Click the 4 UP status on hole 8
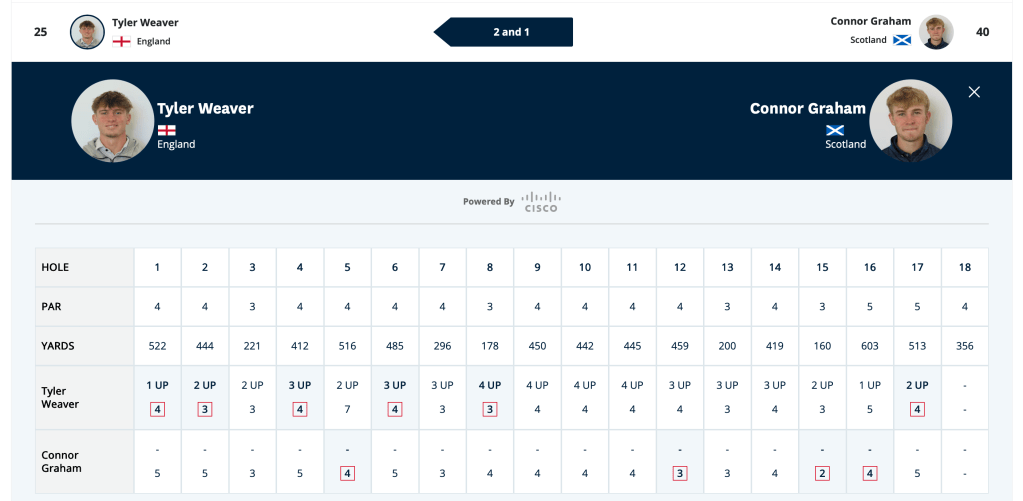Viewport: 1023px width, 501px height. tap(489, 385)
